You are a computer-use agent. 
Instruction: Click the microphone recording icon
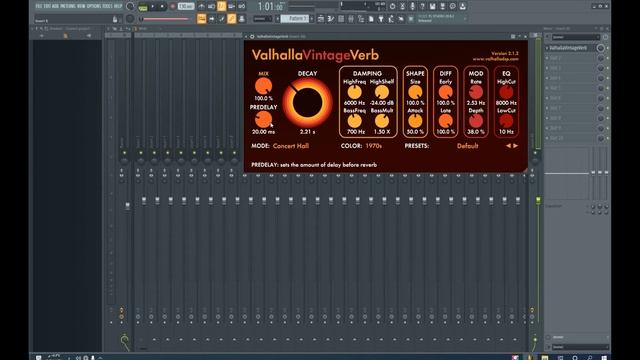(413, 7)
